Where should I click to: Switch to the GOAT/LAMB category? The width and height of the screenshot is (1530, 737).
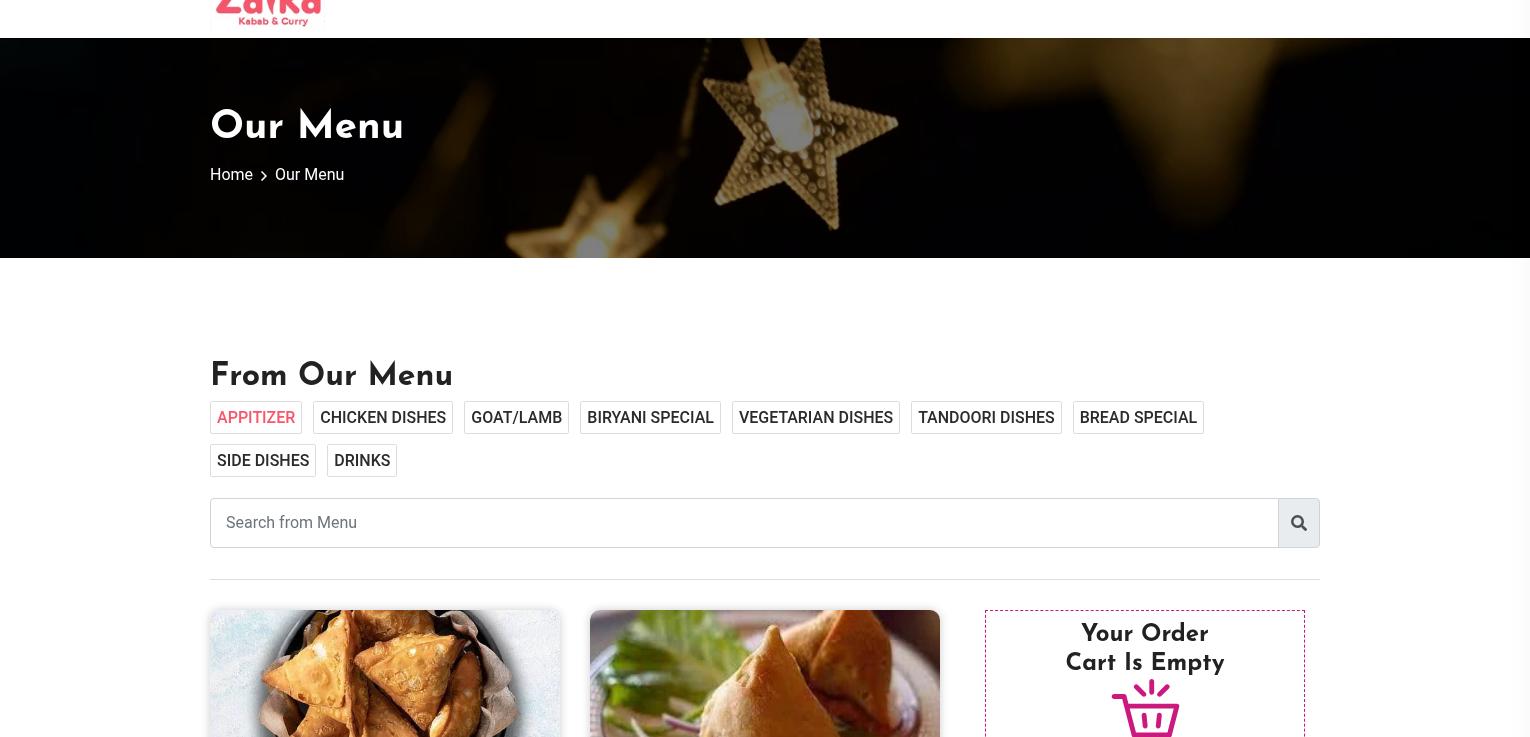coord(516,418)
